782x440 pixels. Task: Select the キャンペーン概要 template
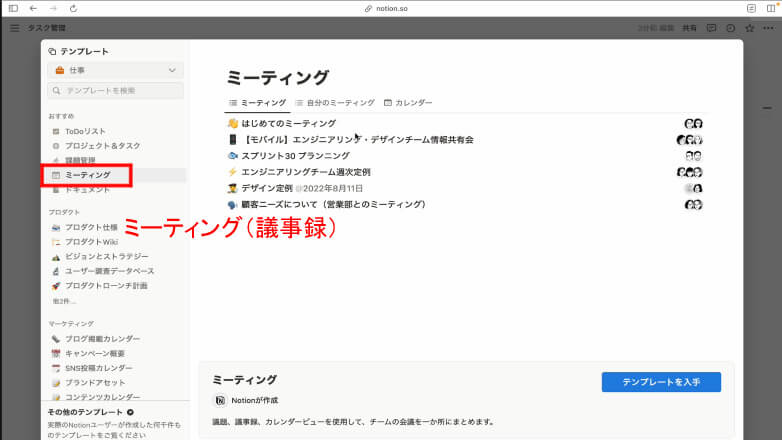point(95,353)
